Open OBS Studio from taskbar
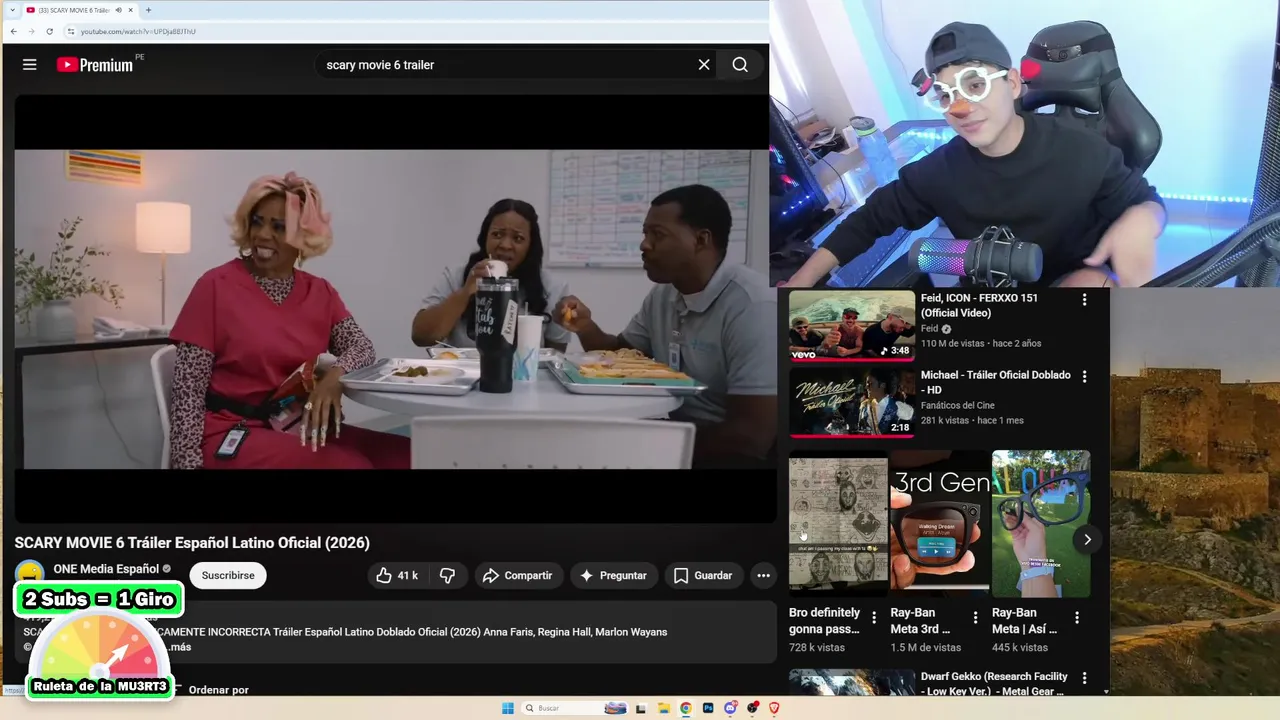1280x720 pixels. [752, 708]
